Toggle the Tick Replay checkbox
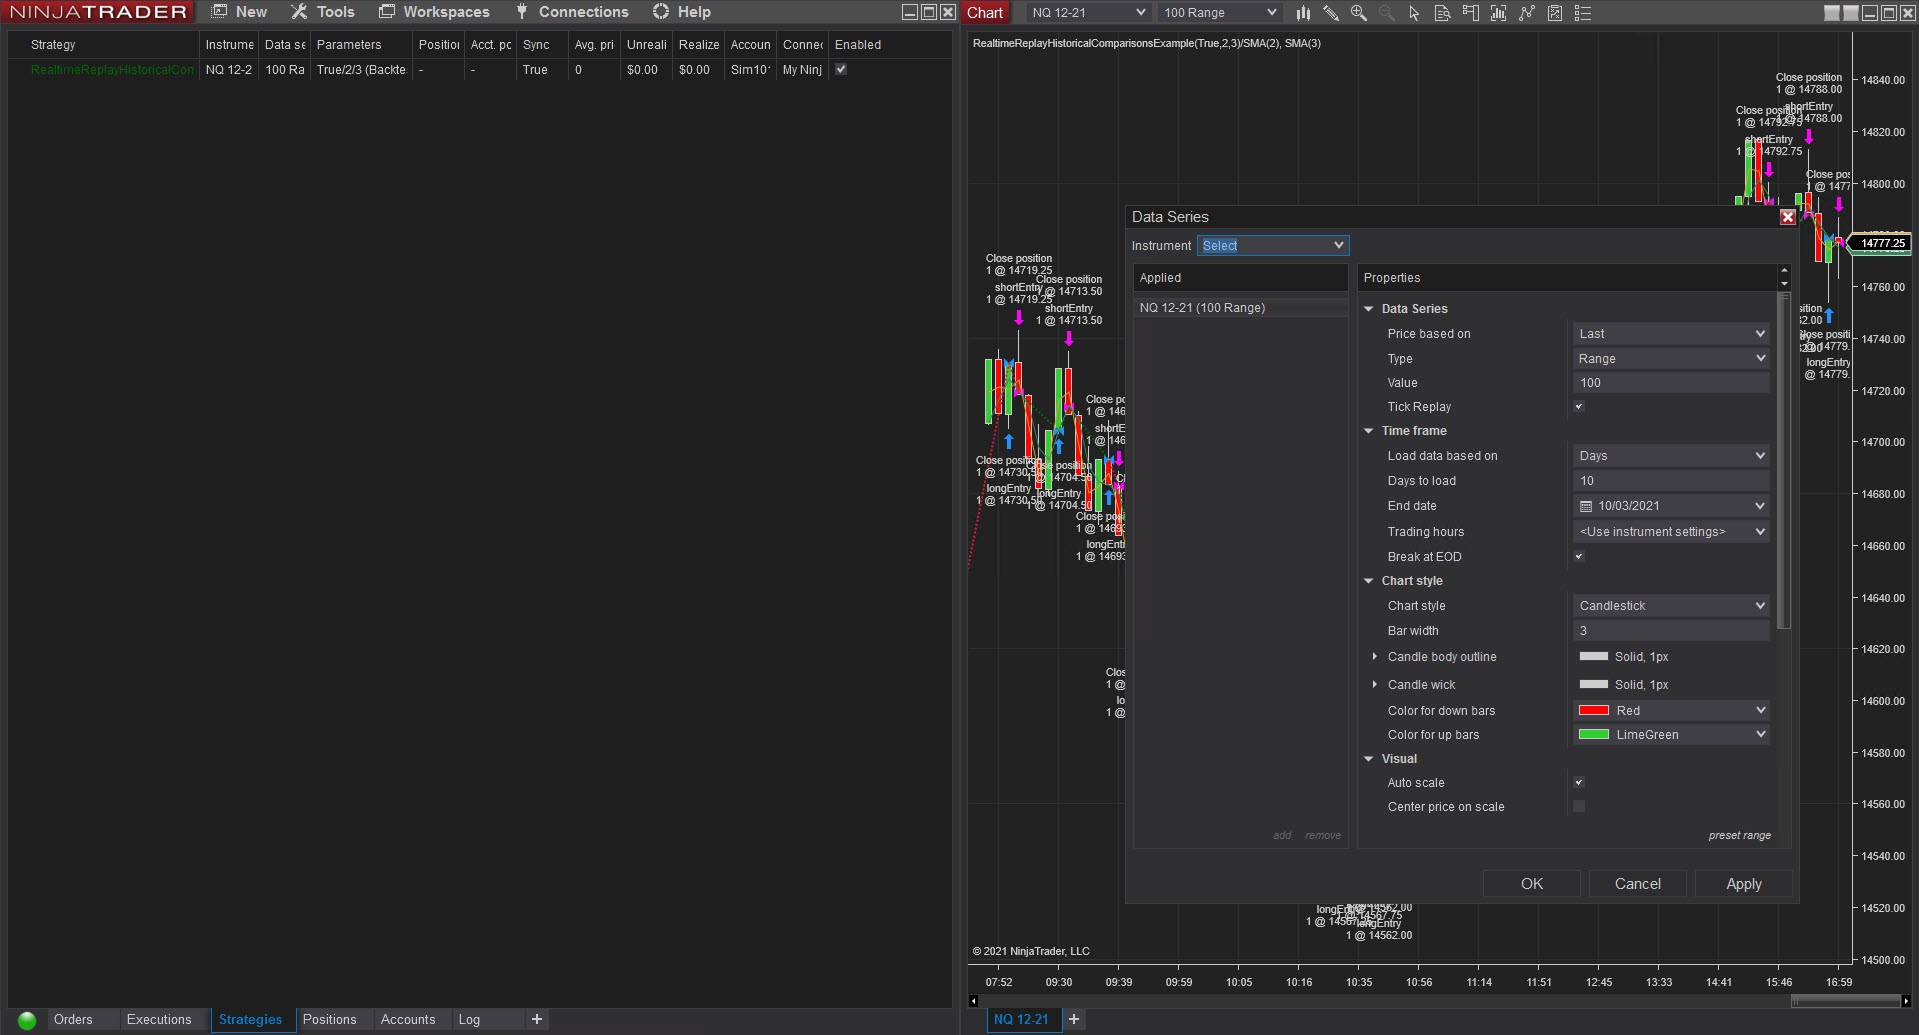This screenshot has width=1919, height=1035. point(1579,407)
